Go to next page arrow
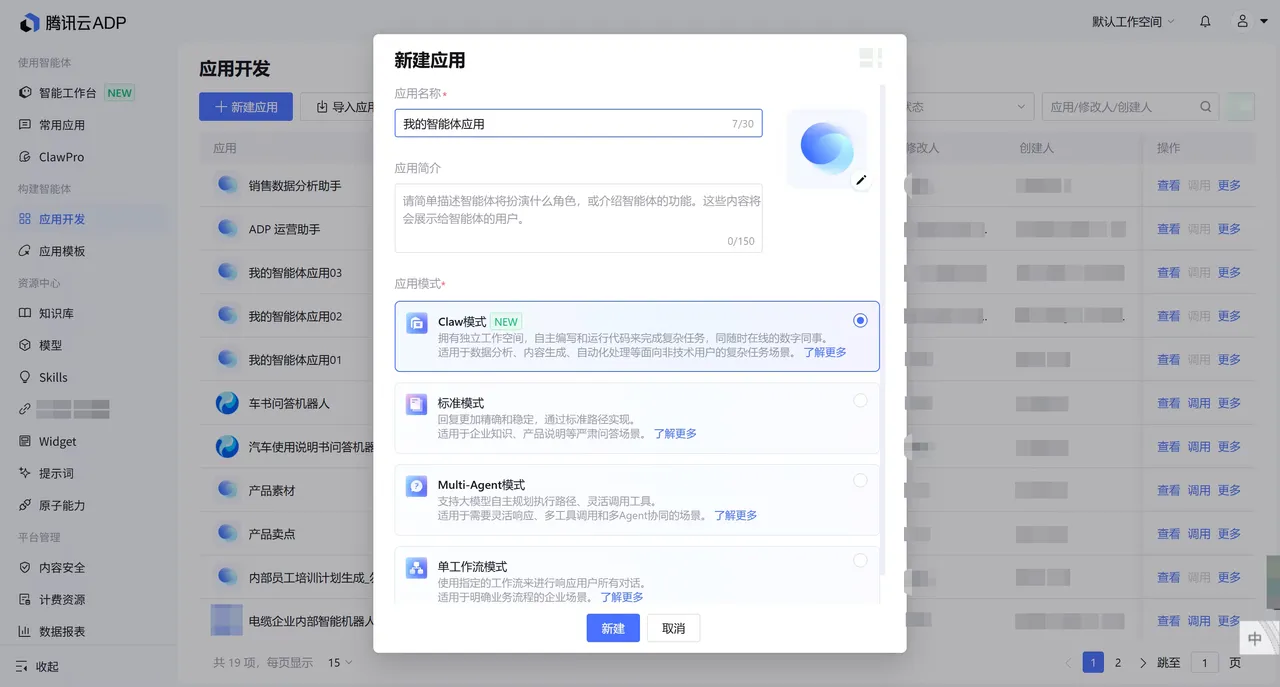 (1143, 662)
